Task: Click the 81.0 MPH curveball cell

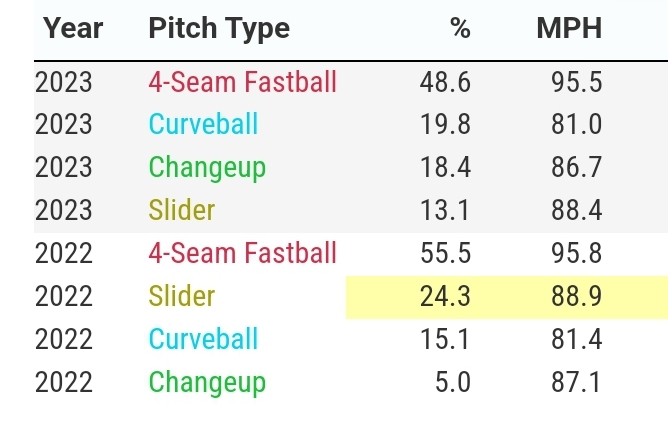Action: [576, 124]
